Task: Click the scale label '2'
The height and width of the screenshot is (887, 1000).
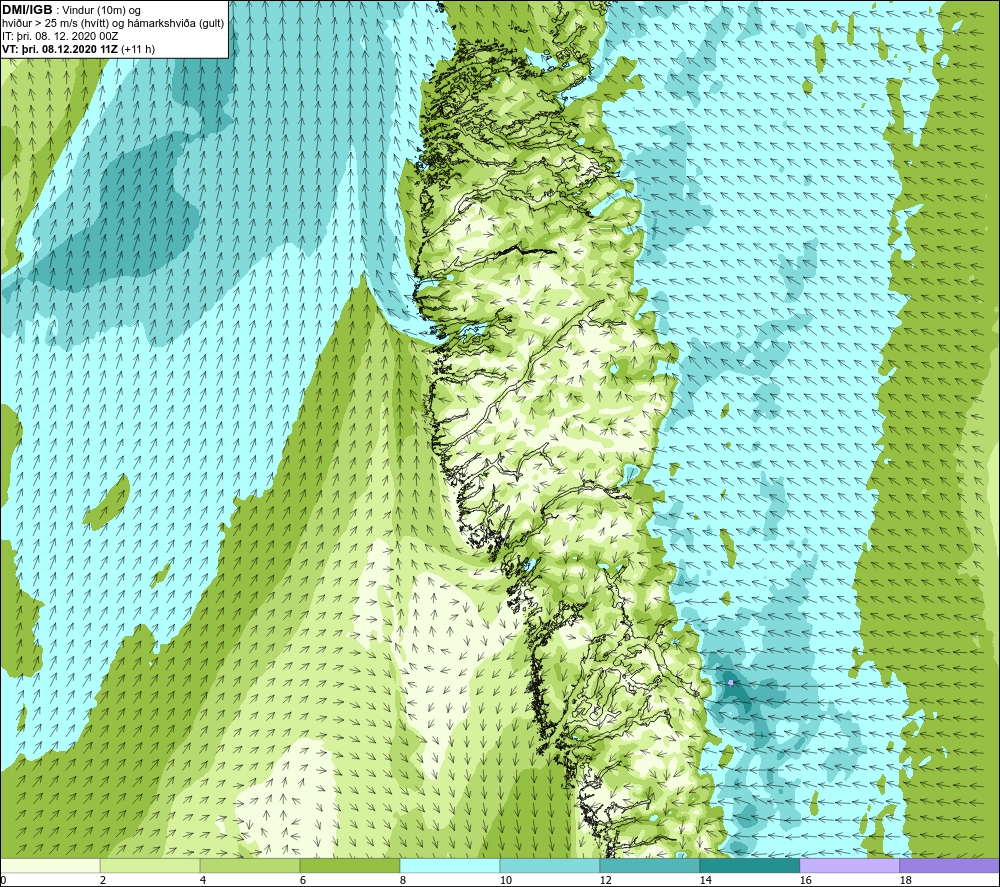Action: click(103, 881)
